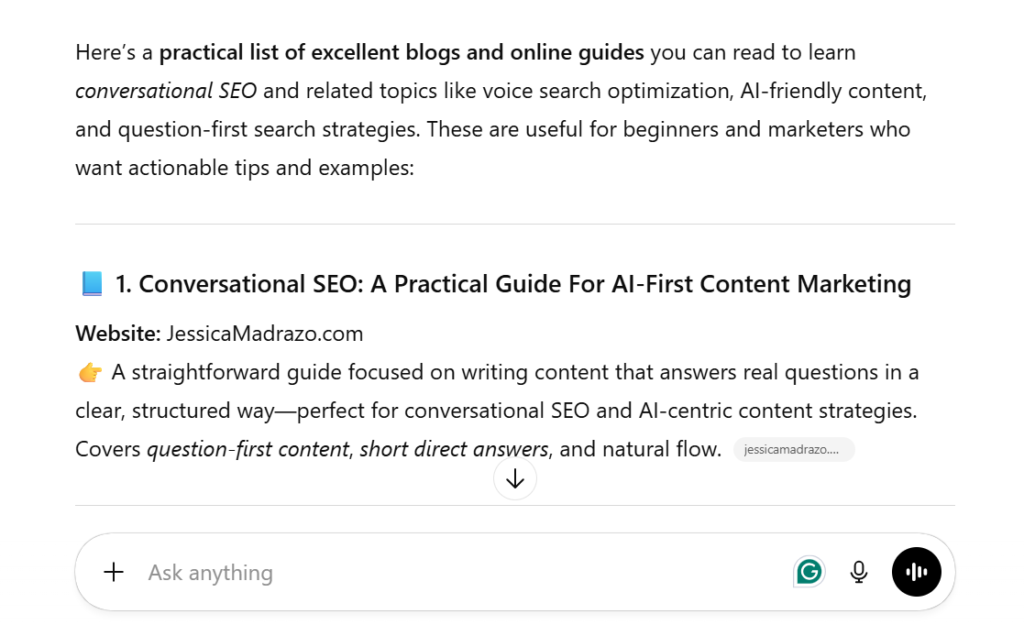Click the blue book emoji beside heading 1

tap(92, 284)
